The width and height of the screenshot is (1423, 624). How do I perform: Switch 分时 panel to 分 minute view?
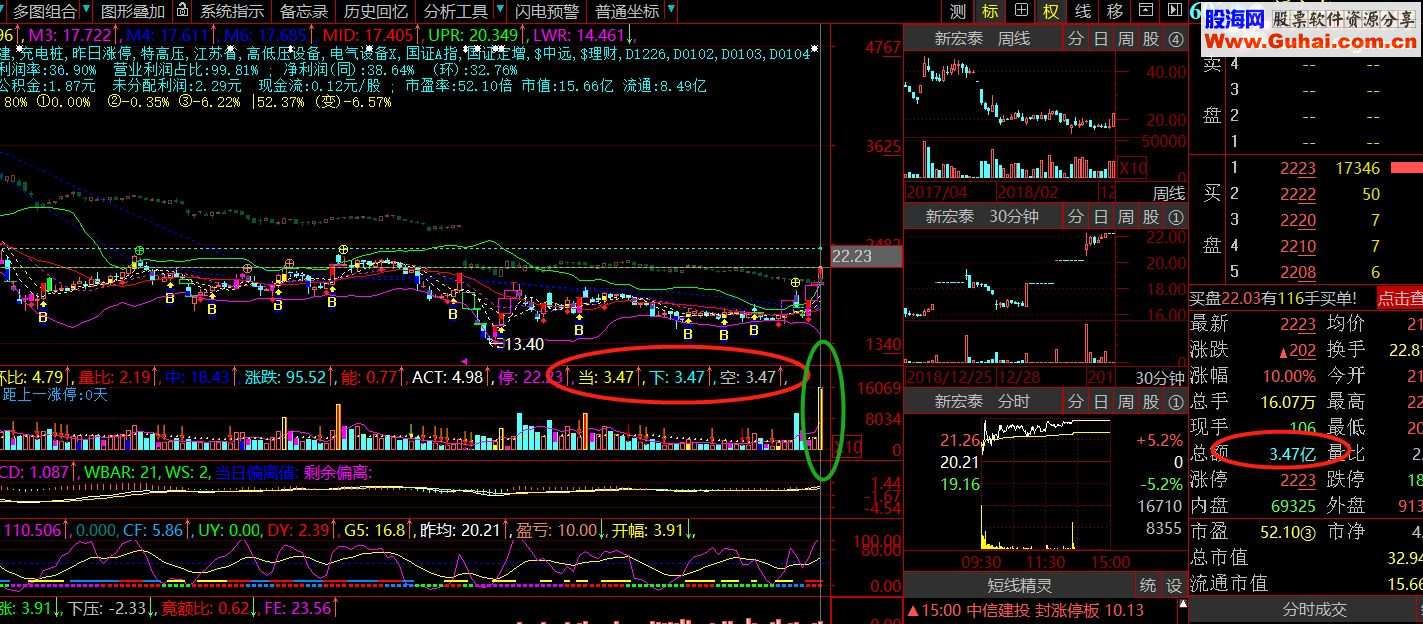pyautogui.click(x=1075, y=401)
